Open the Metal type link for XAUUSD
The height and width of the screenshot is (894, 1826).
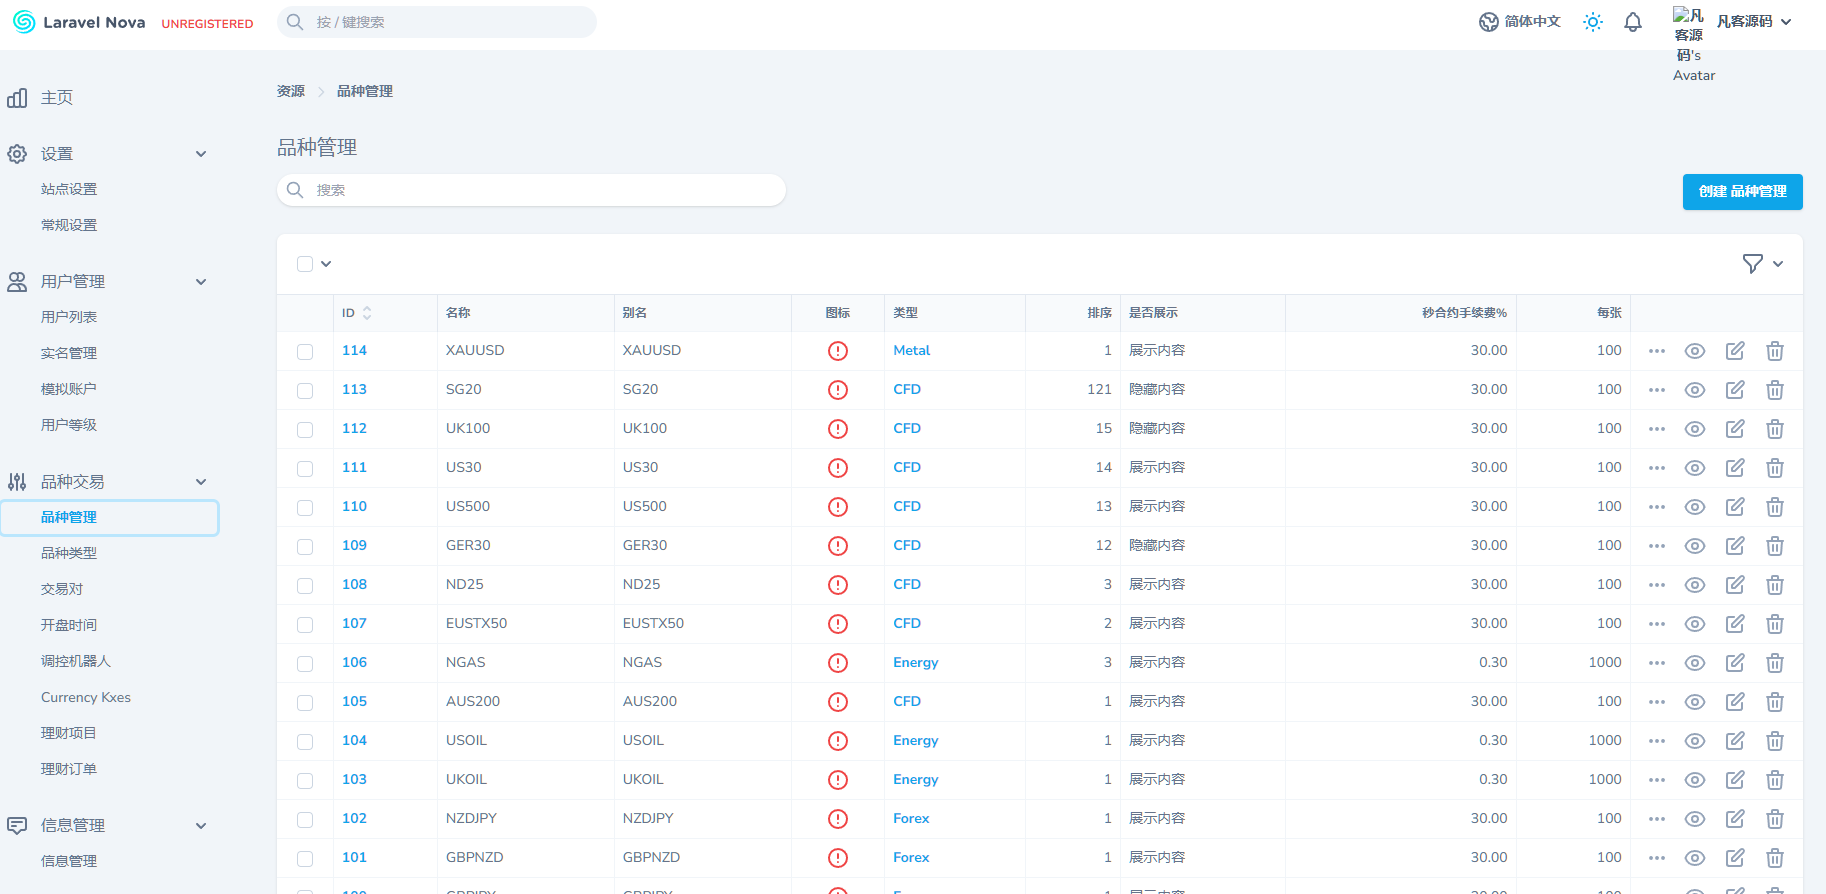coord(911,351)
